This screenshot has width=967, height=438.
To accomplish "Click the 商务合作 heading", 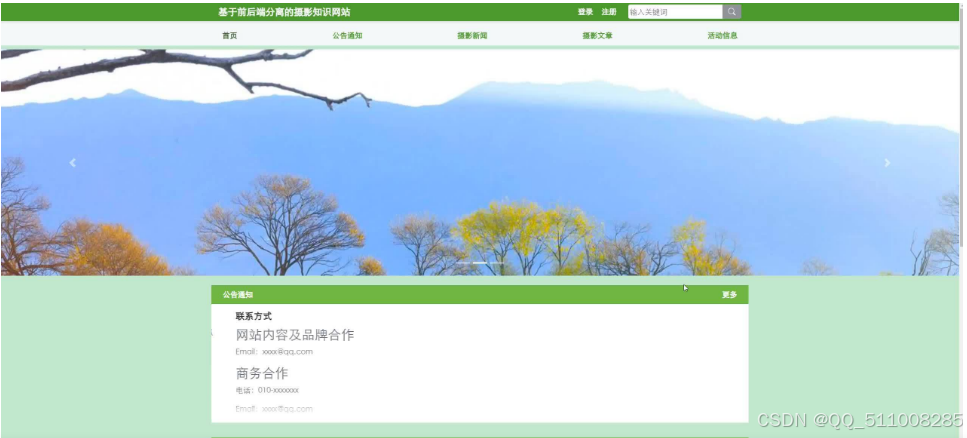I will click(x=261, y=373).
